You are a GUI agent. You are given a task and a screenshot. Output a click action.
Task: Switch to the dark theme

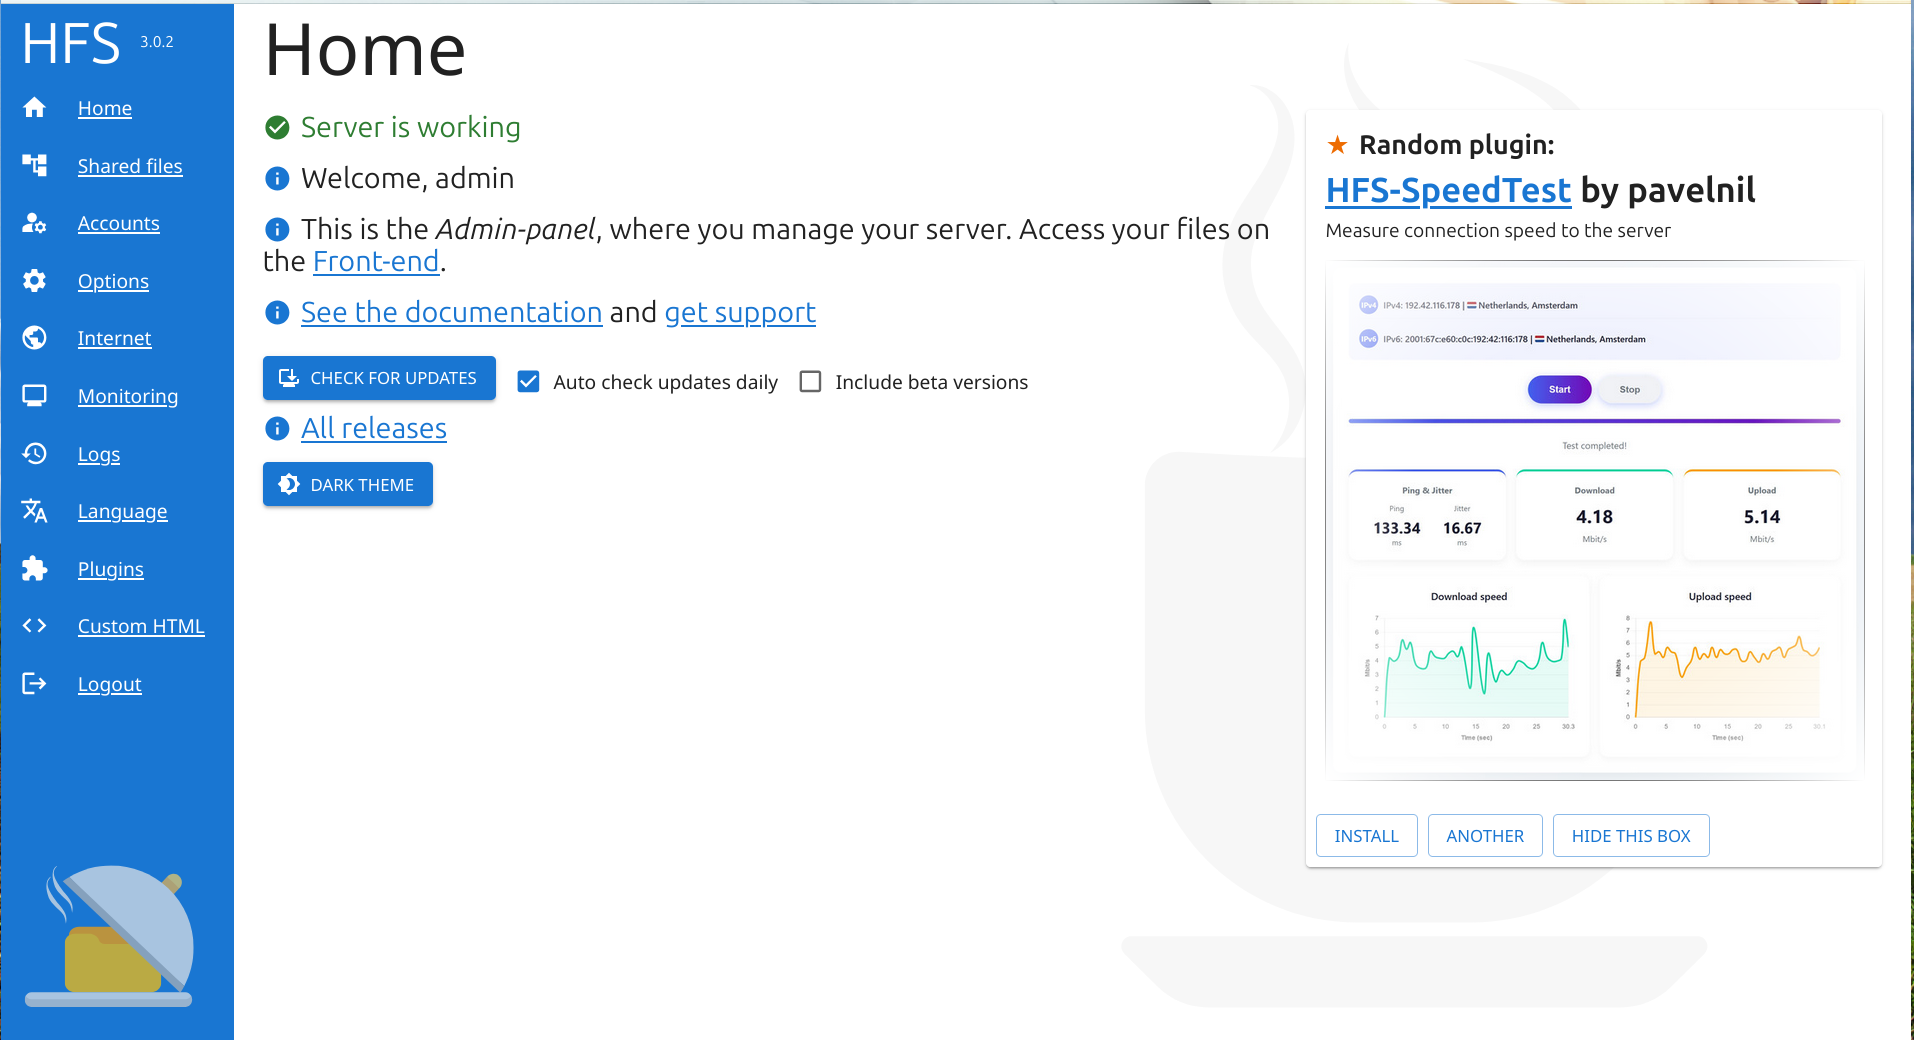pyautogui.click(x=347, y=485)
